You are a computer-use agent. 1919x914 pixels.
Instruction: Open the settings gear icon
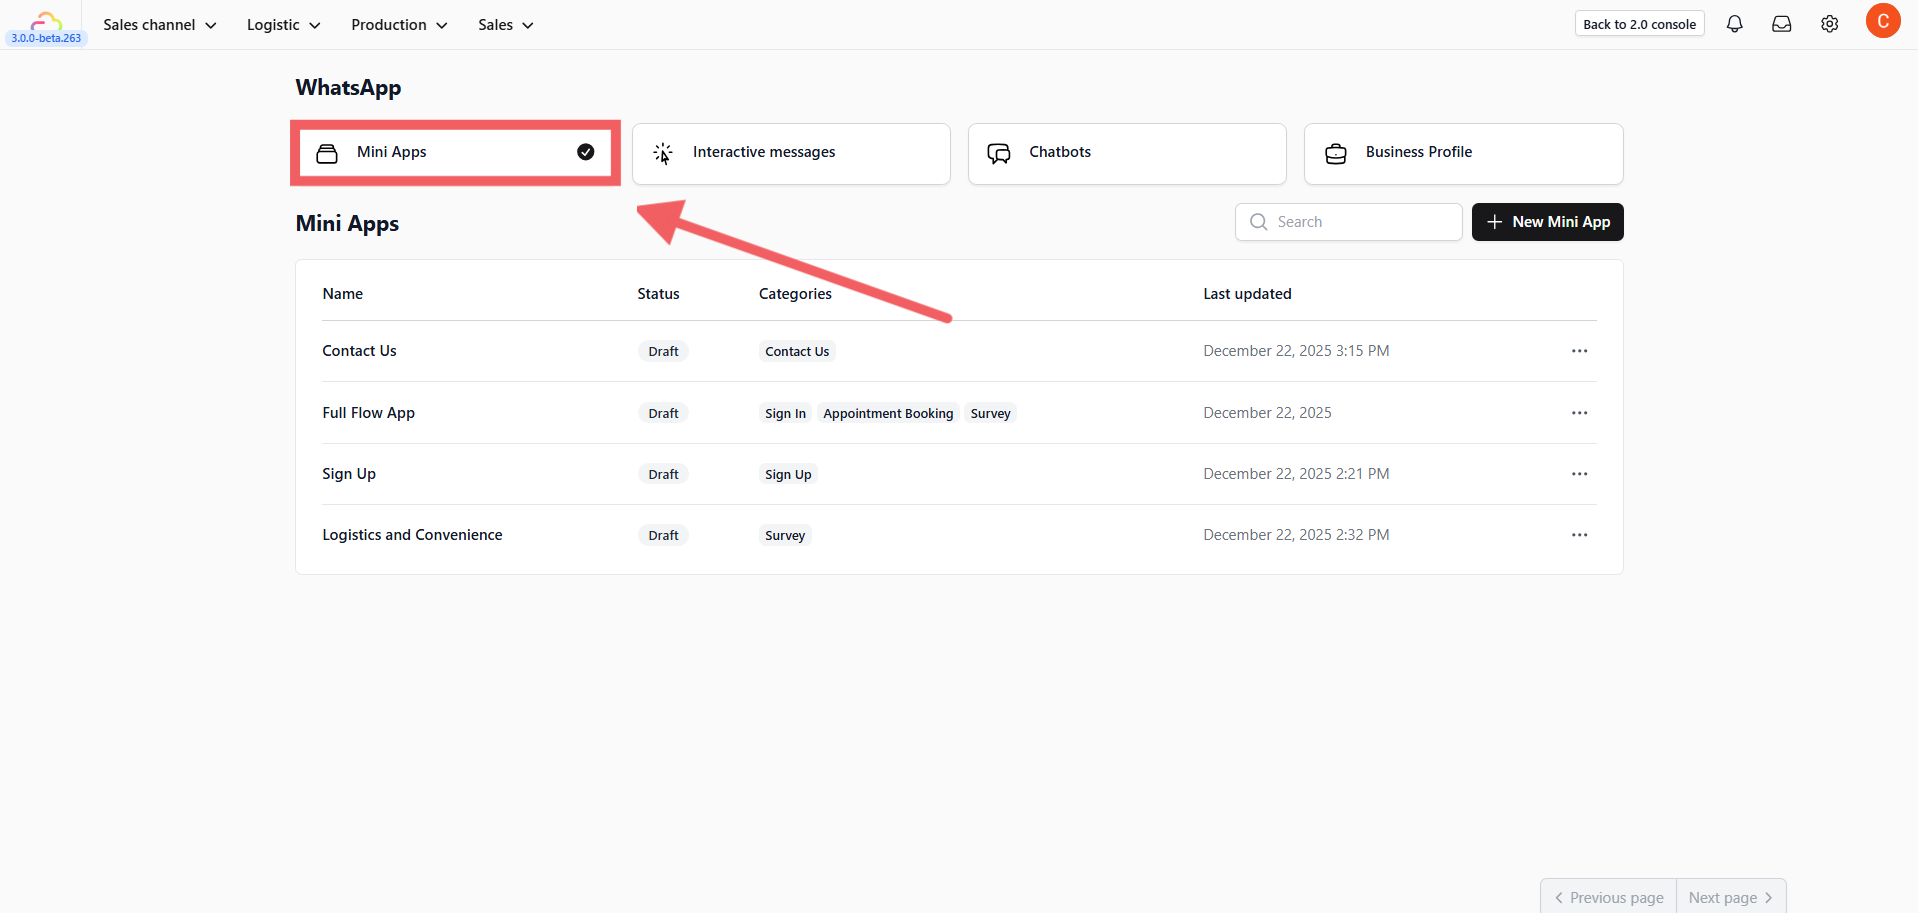[1829, 24]
